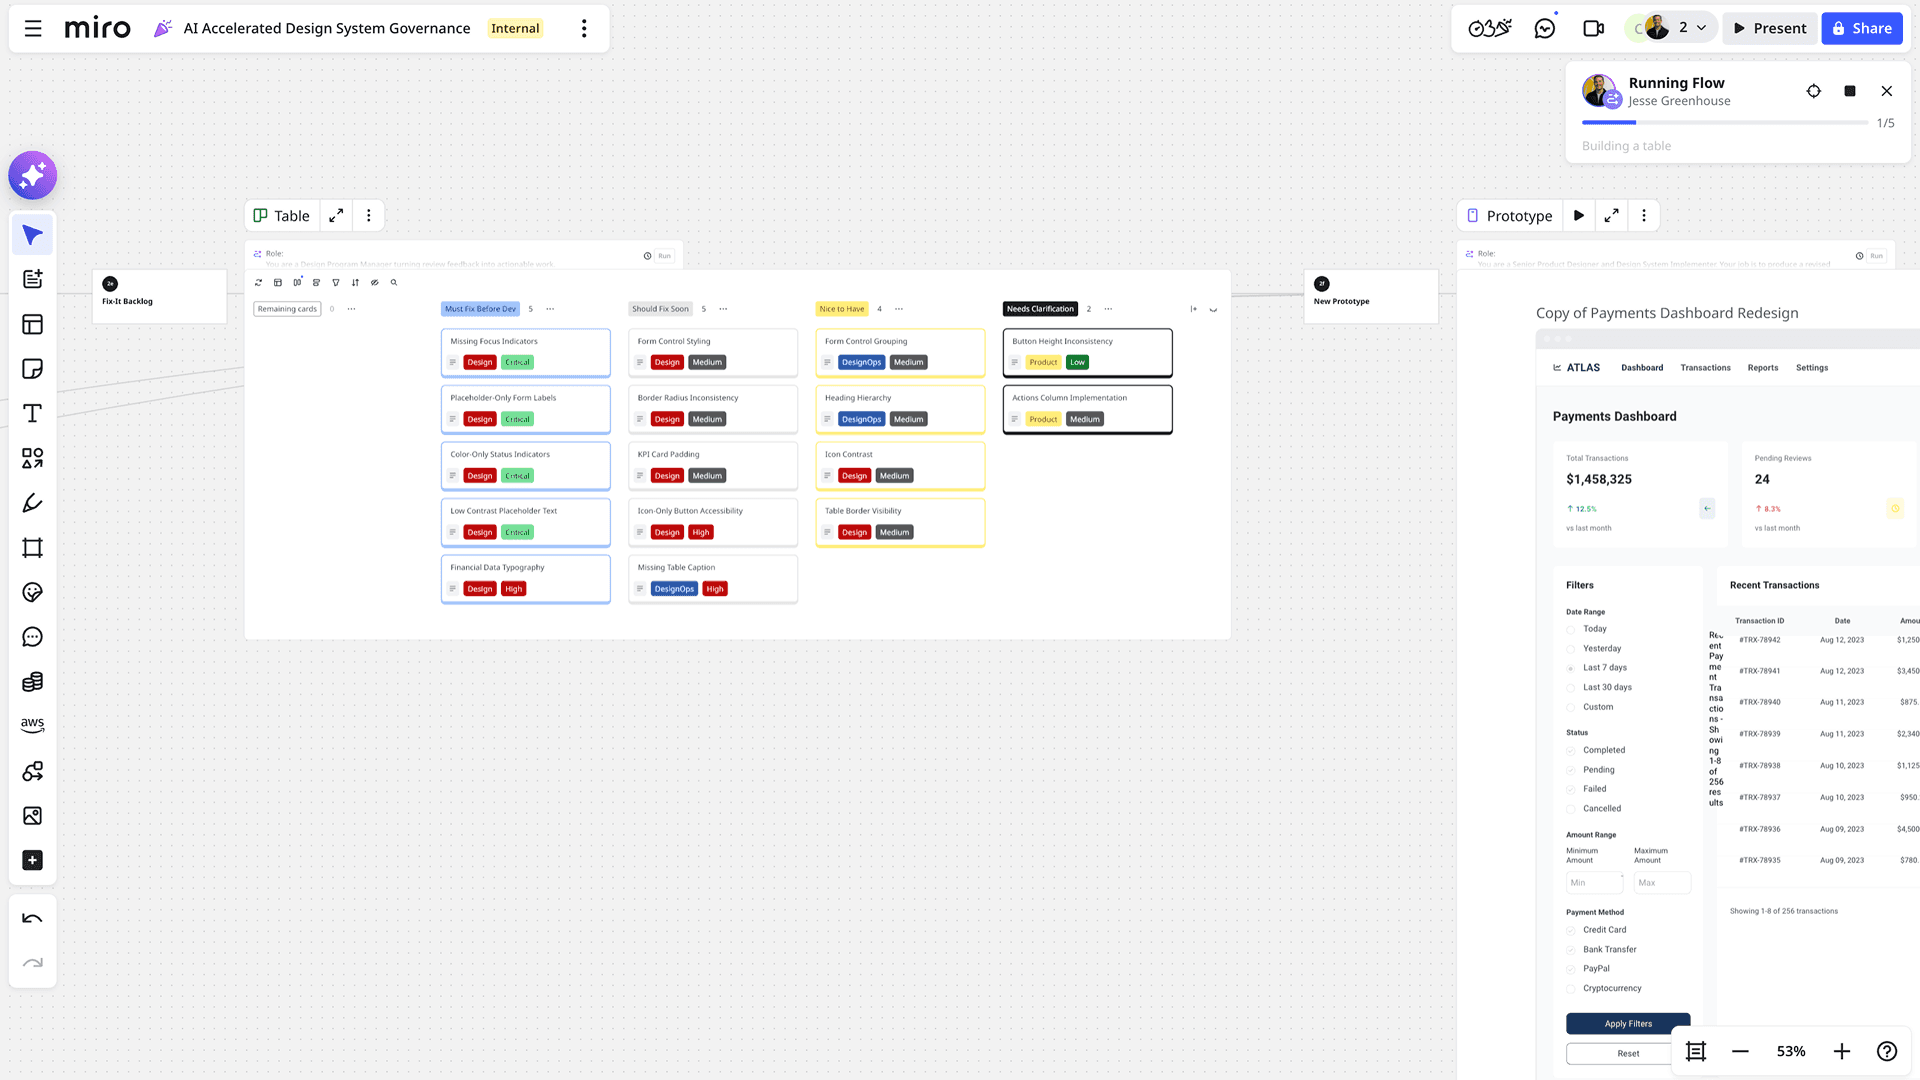Open the Miro AI sparkle button

coord(32,176)
